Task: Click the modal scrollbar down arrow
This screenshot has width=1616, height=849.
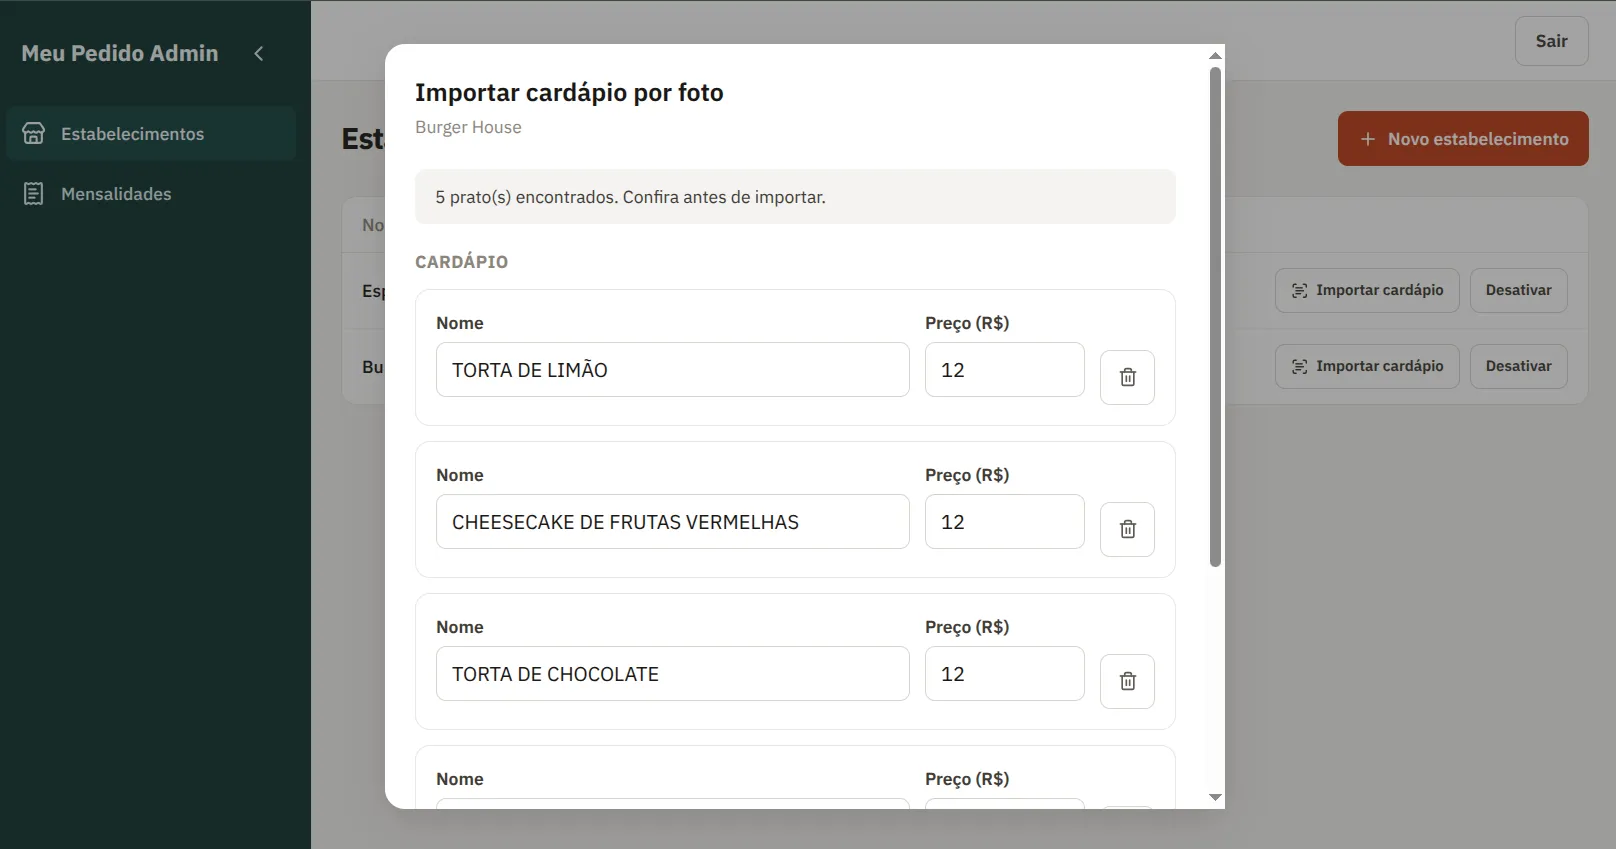Action: click(1215, 797)
